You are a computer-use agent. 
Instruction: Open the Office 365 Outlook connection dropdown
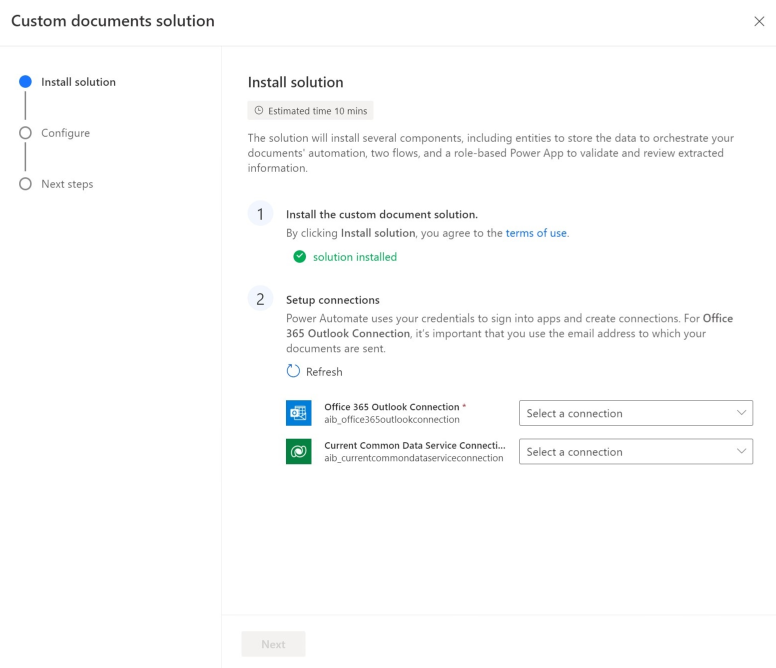(636, 413)
